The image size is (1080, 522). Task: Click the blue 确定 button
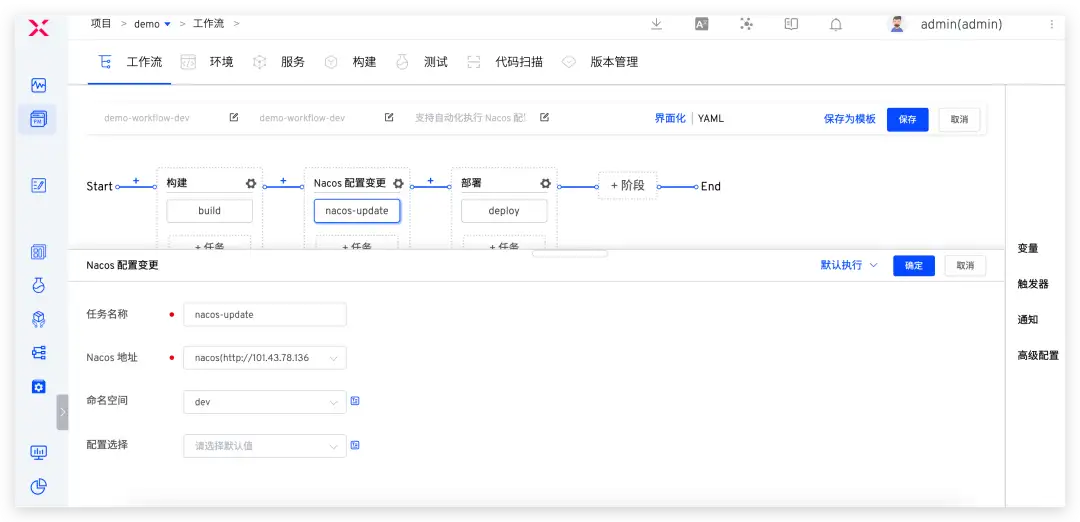pyautogui.click(x=914, y=266)
